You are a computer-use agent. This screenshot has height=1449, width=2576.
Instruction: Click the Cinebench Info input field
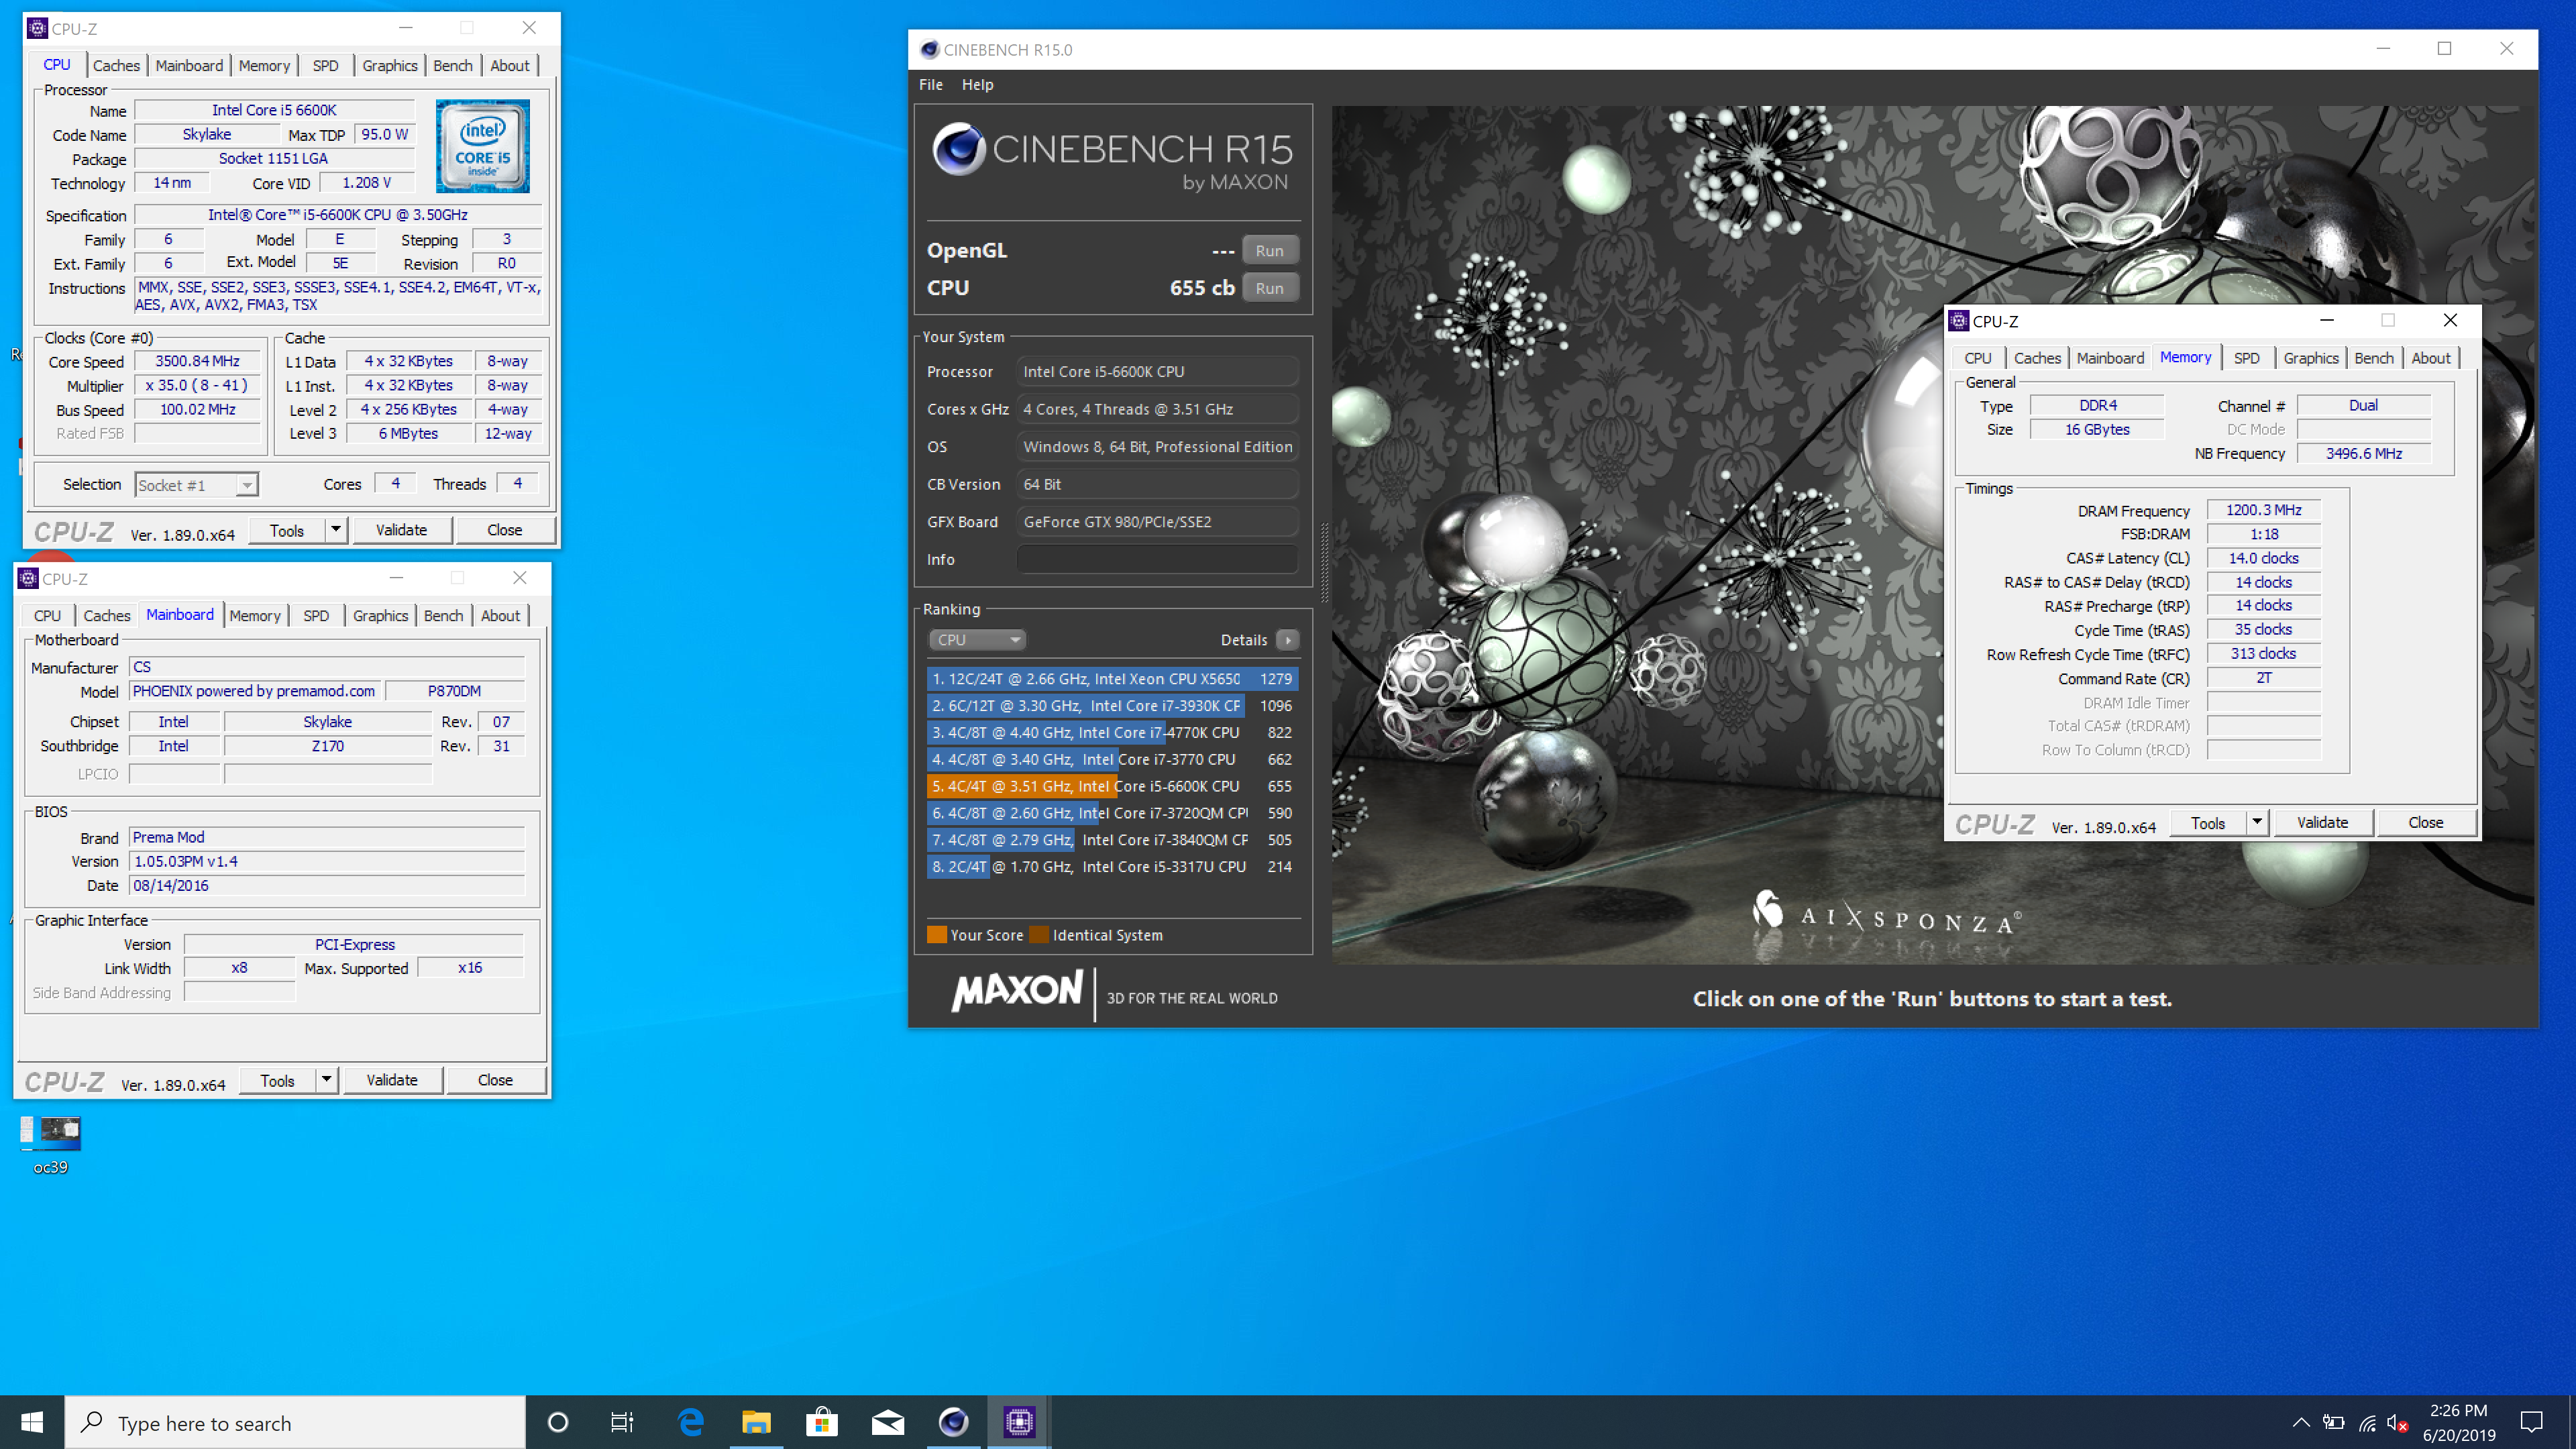(x=1158, y=560)
